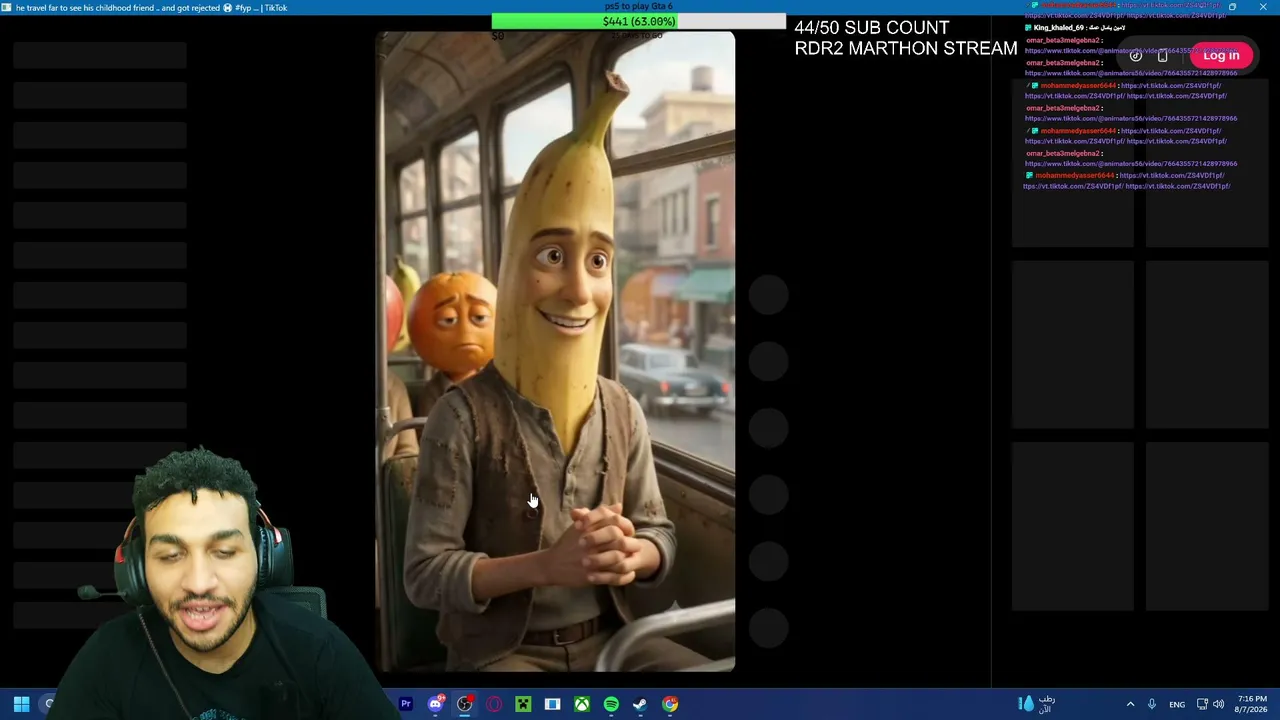Screen dimensions: 1280x720
Task: Click the pink Log in button
Action: [x=1221, y=55]
